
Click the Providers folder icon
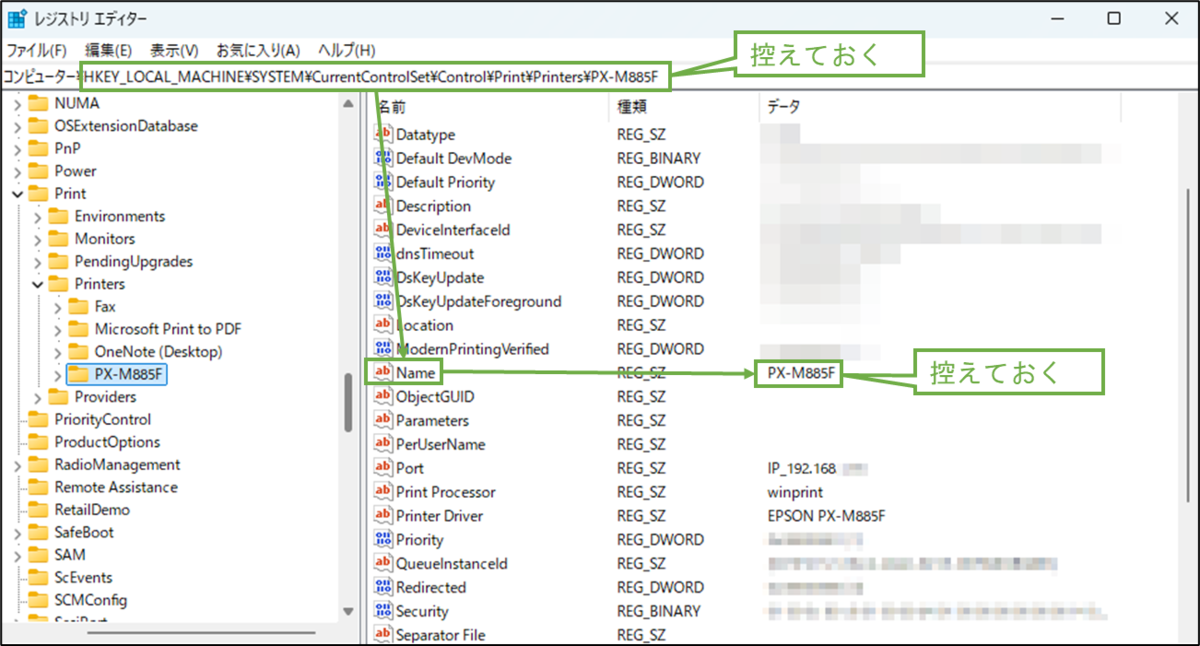point(58,397)
